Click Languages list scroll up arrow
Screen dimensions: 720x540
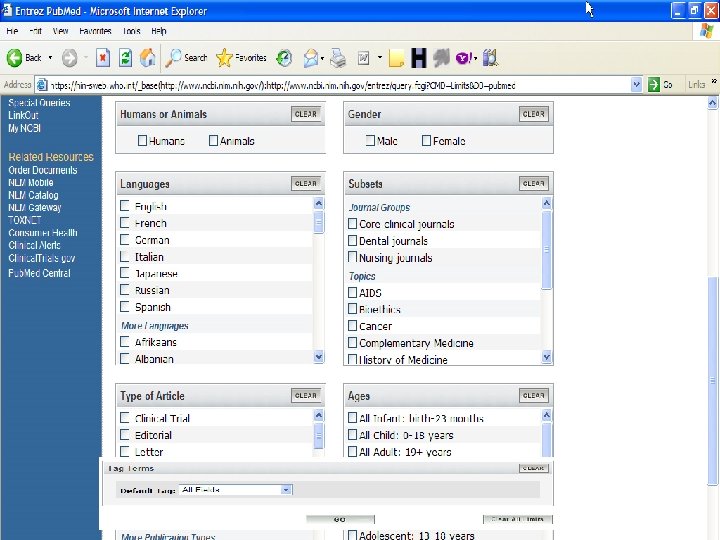[319, 203]
